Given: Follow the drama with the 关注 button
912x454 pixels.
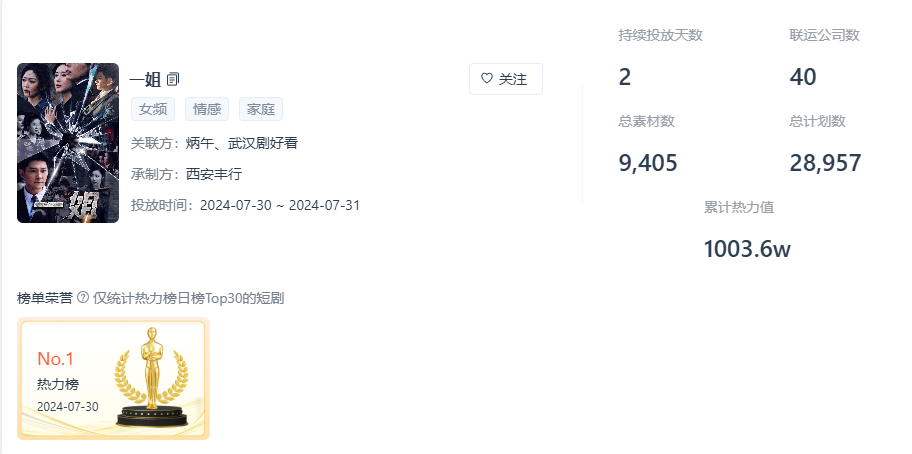Looking at the screenshot, I should coord(505,79).
